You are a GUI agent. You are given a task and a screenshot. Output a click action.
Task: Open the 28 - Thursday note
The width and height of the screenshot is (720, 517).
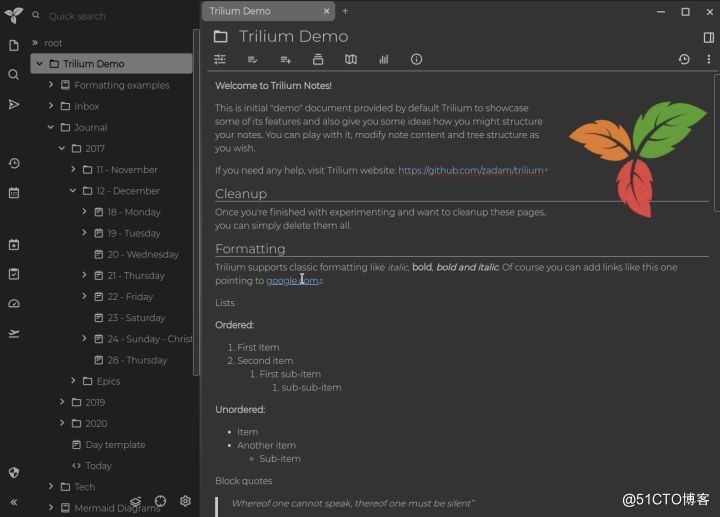click(x=137, y=360)
